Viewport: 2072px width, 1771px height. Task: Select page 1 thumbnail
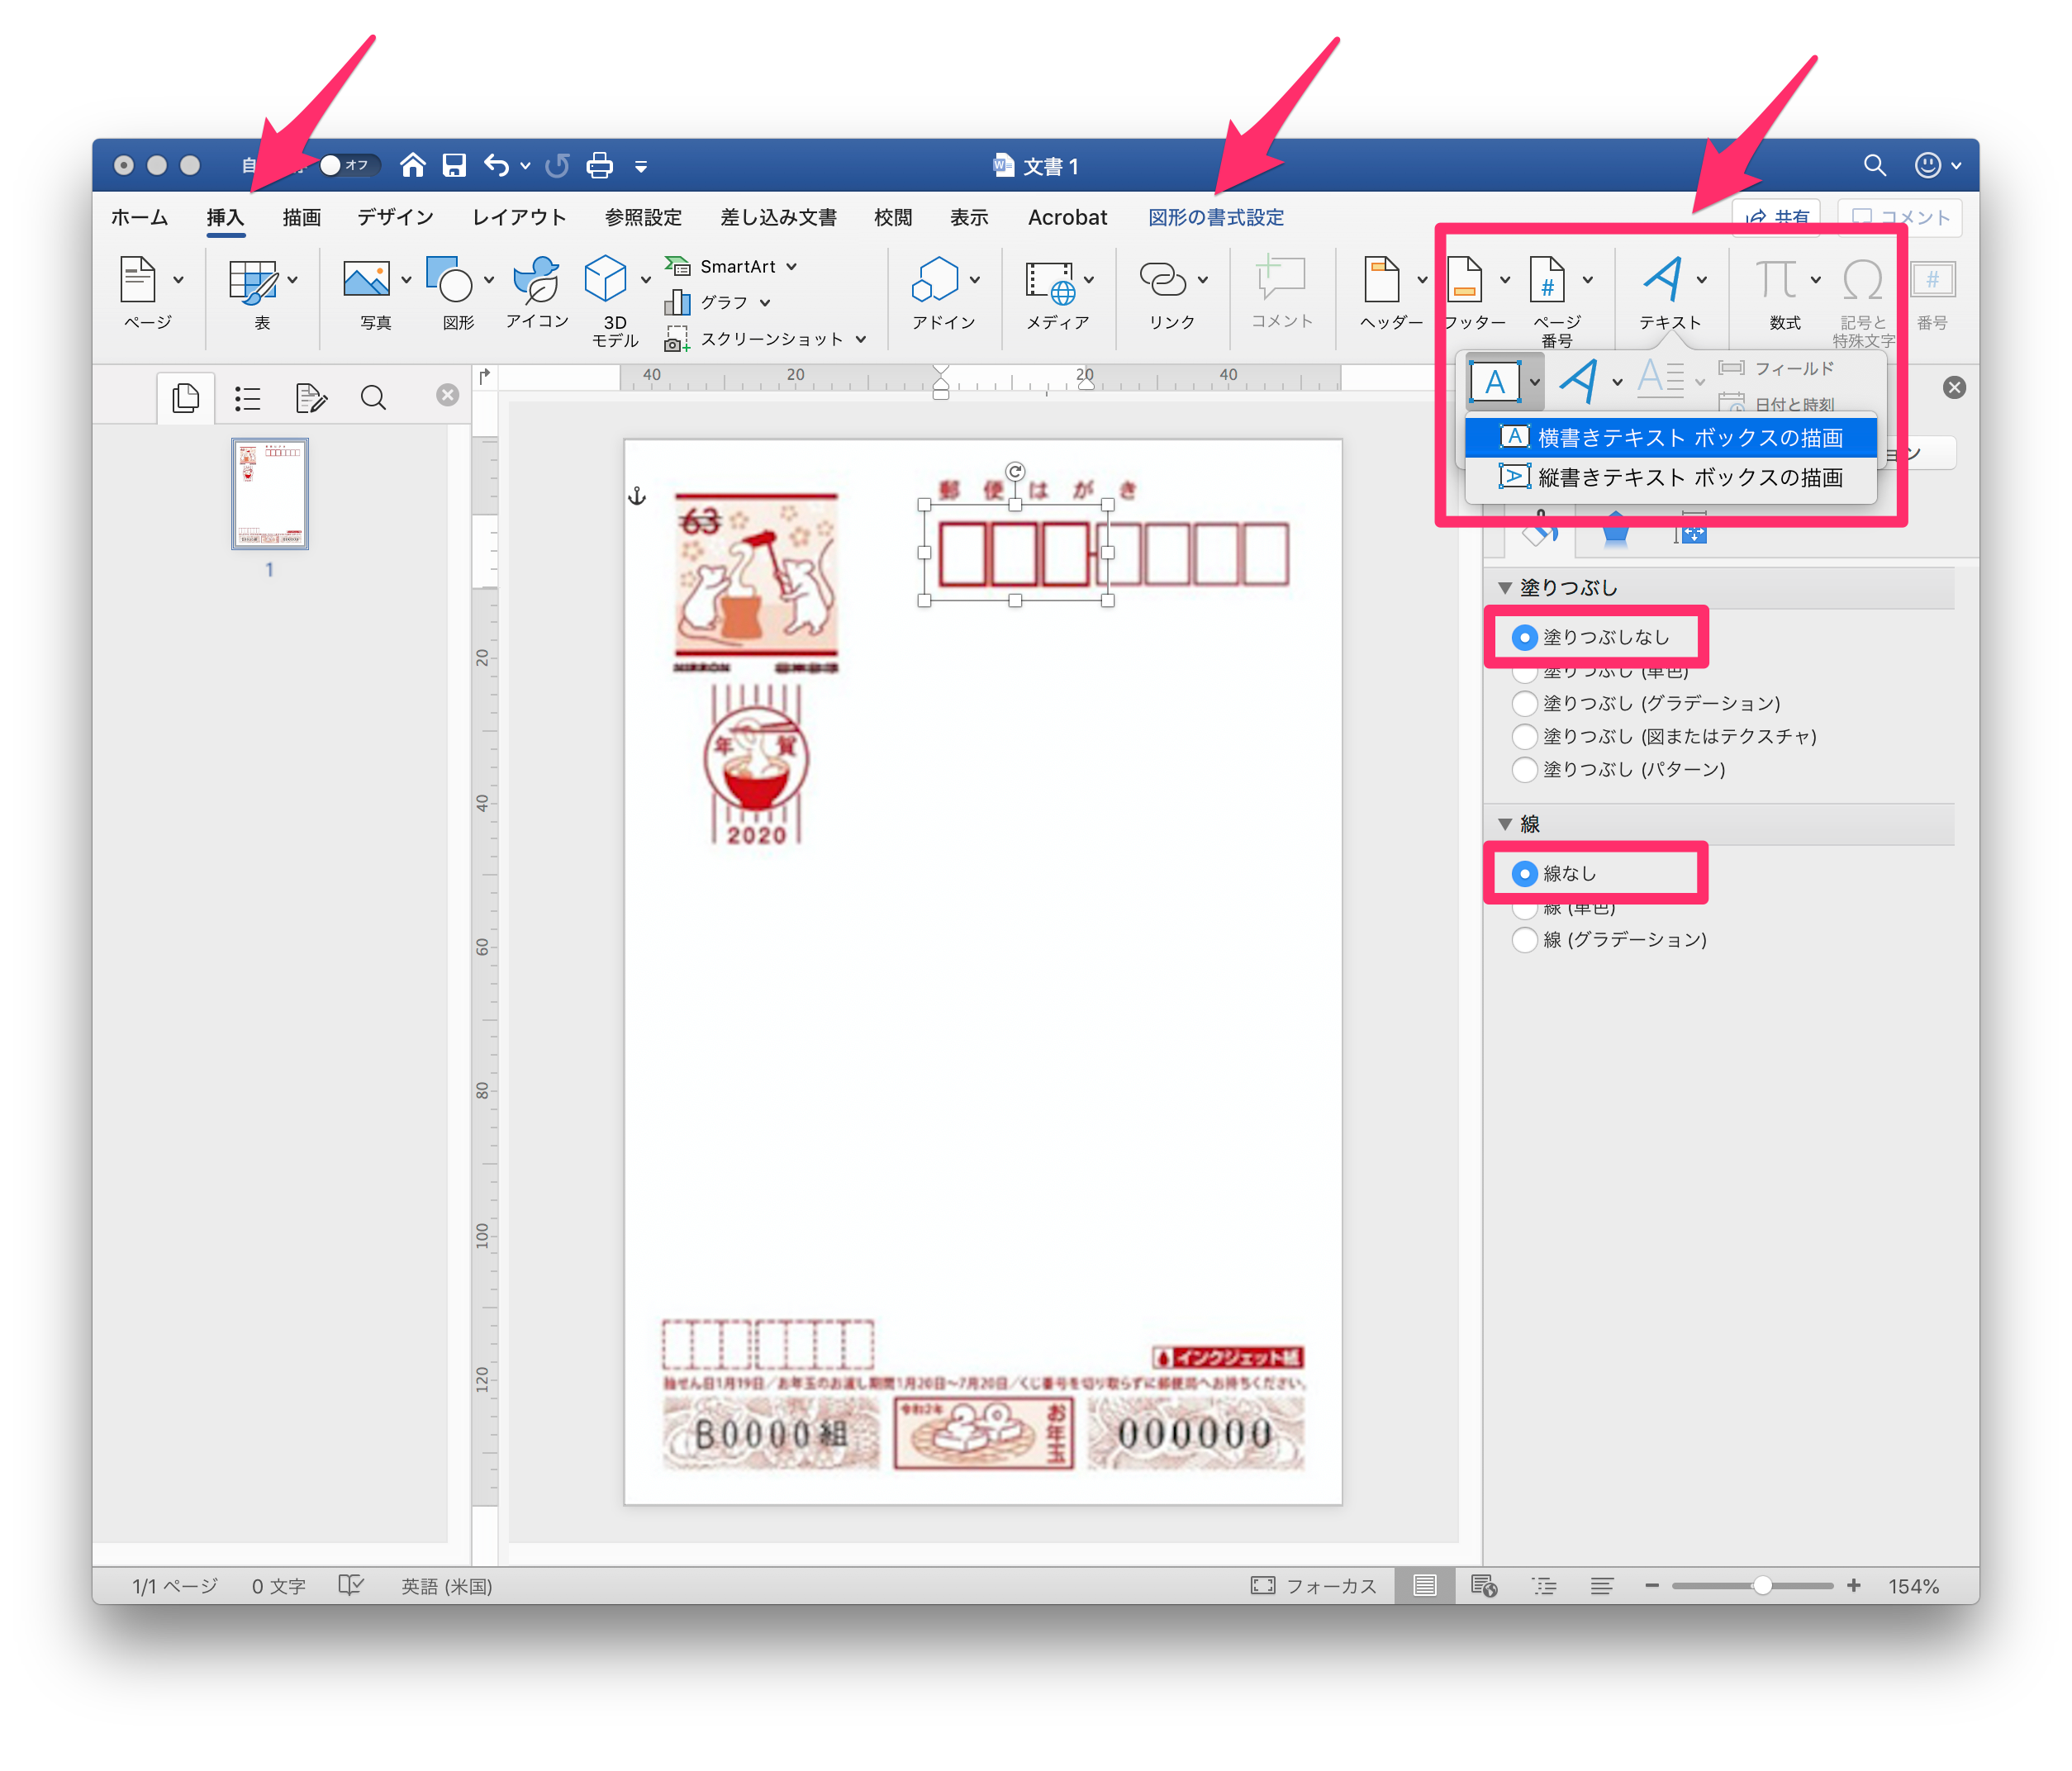[x=270, y=494]
